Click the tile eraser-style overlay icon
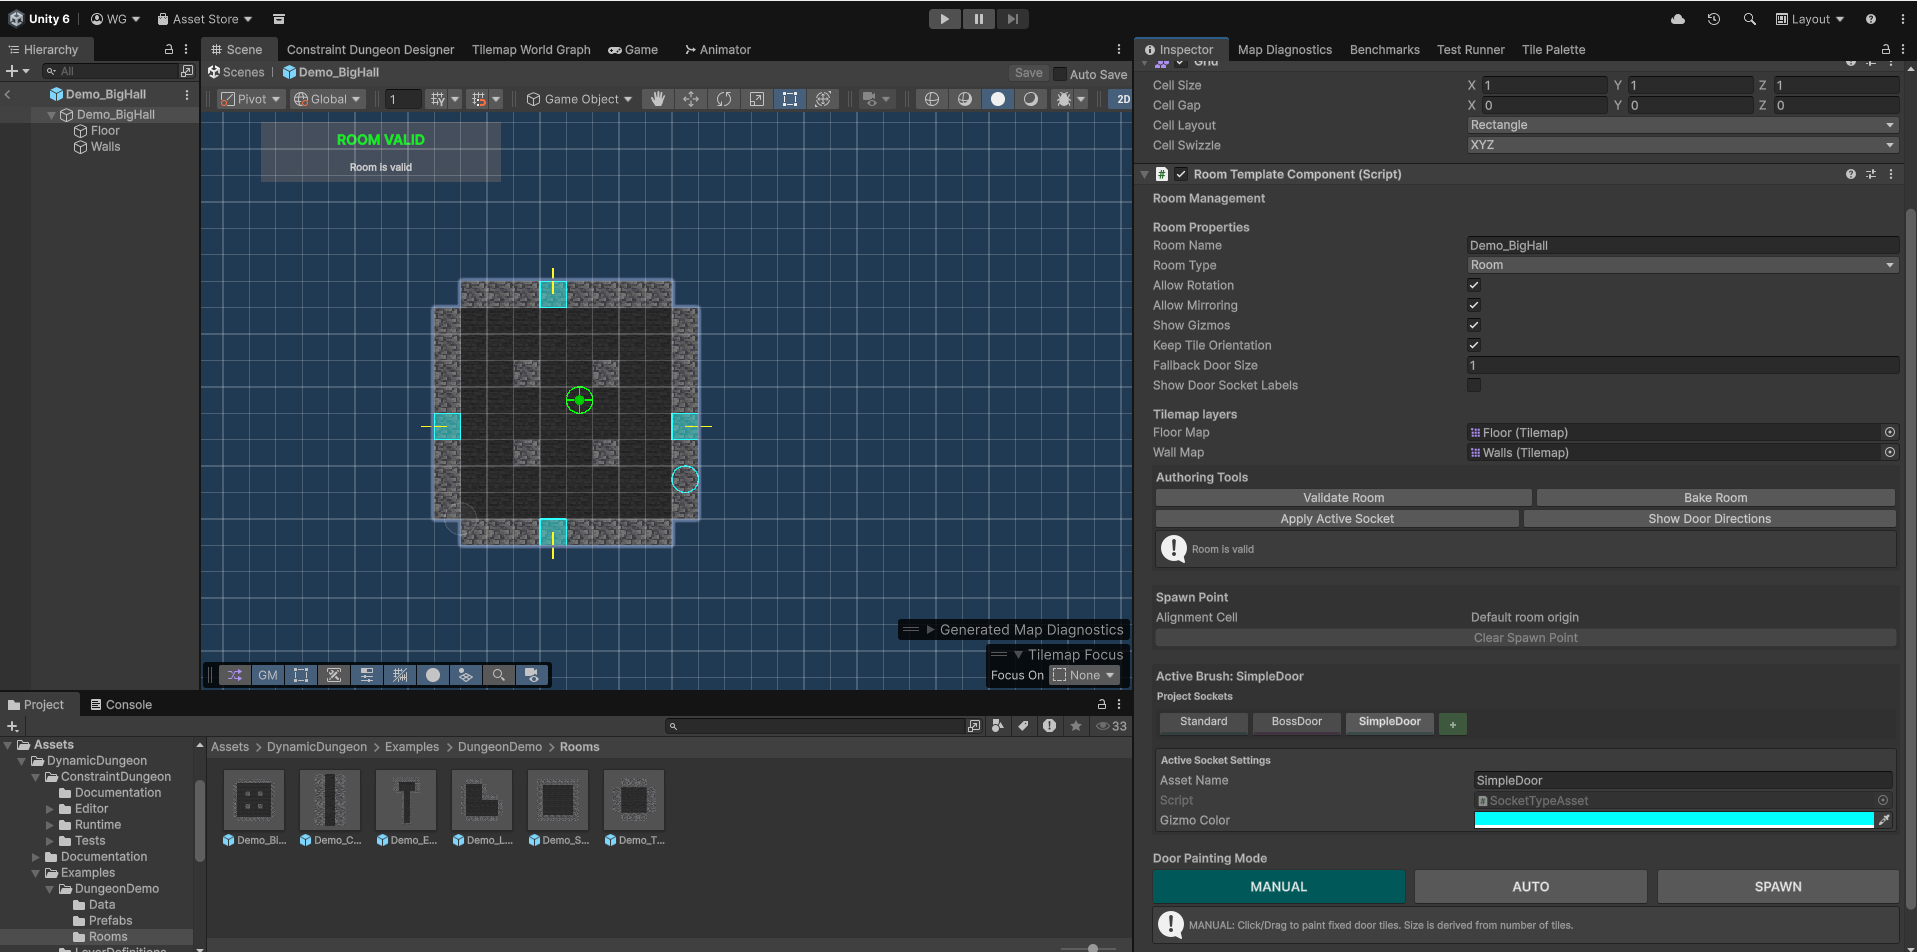Viewport: 1917px width, 952px height. click(x=334, y=675)
